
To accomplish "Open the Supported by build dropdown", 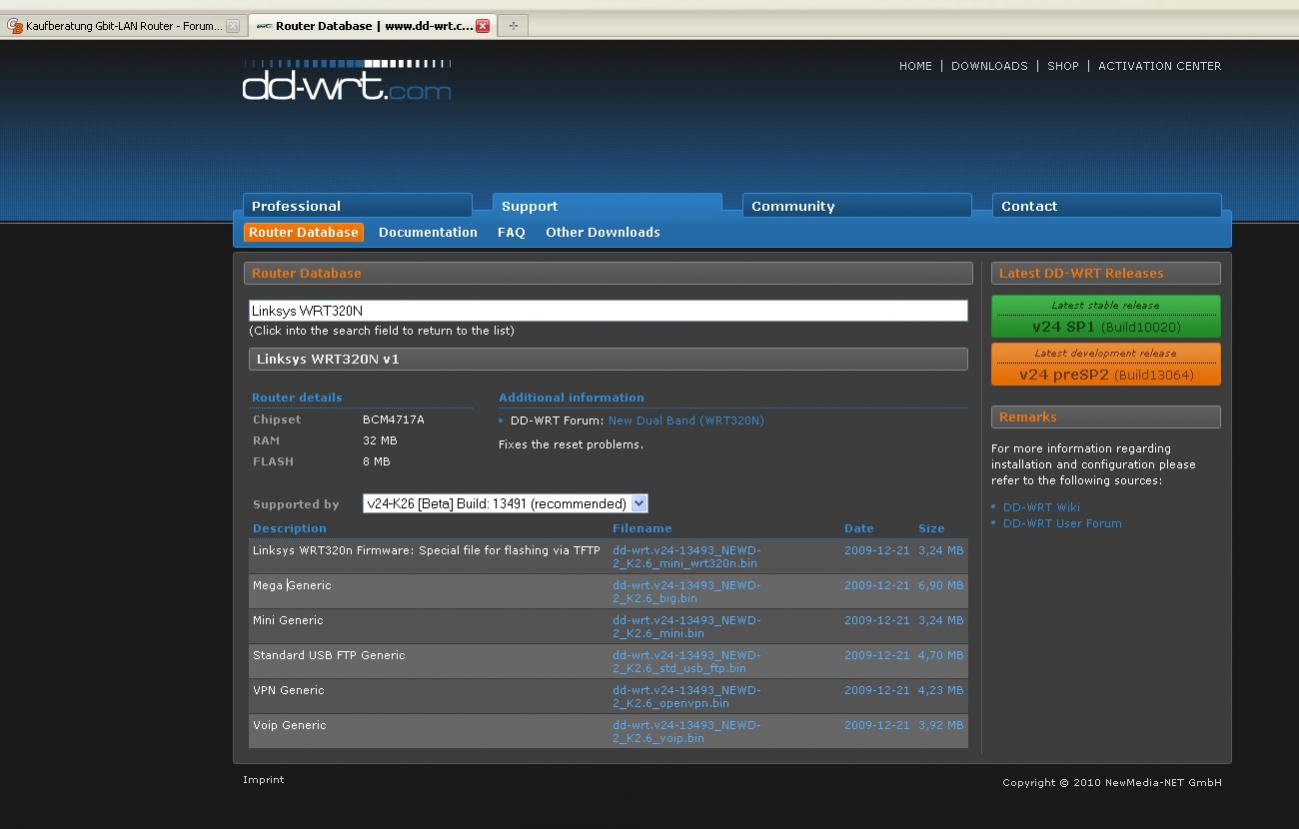I will coord(505,504).
